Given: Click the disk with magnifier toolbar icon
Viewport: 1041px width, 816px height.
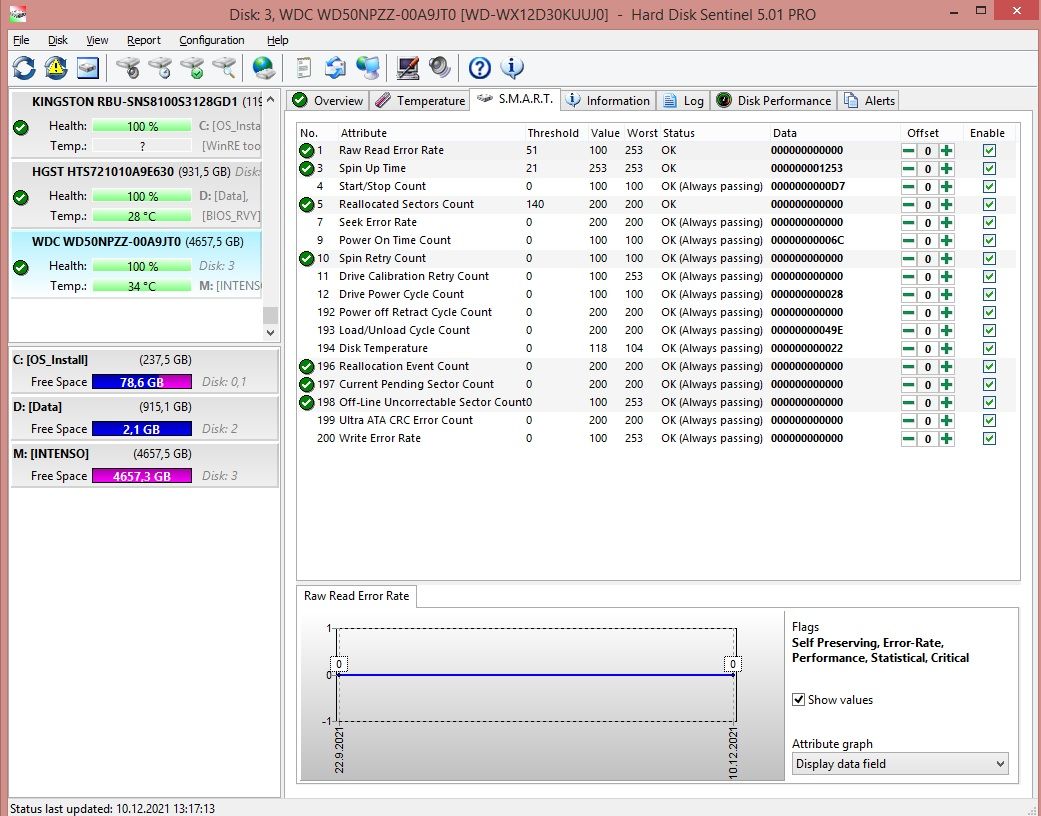Looking at the screenshot, I should point(226,68).
